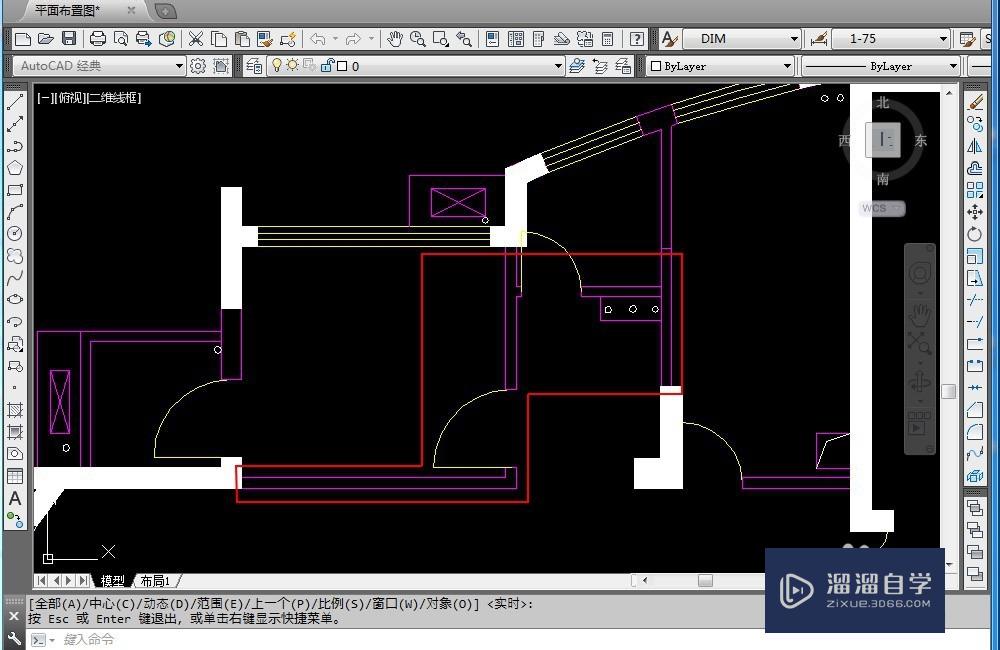Click the New drawing icon
The image size is (1000, 650).
[x=23, y=40]
